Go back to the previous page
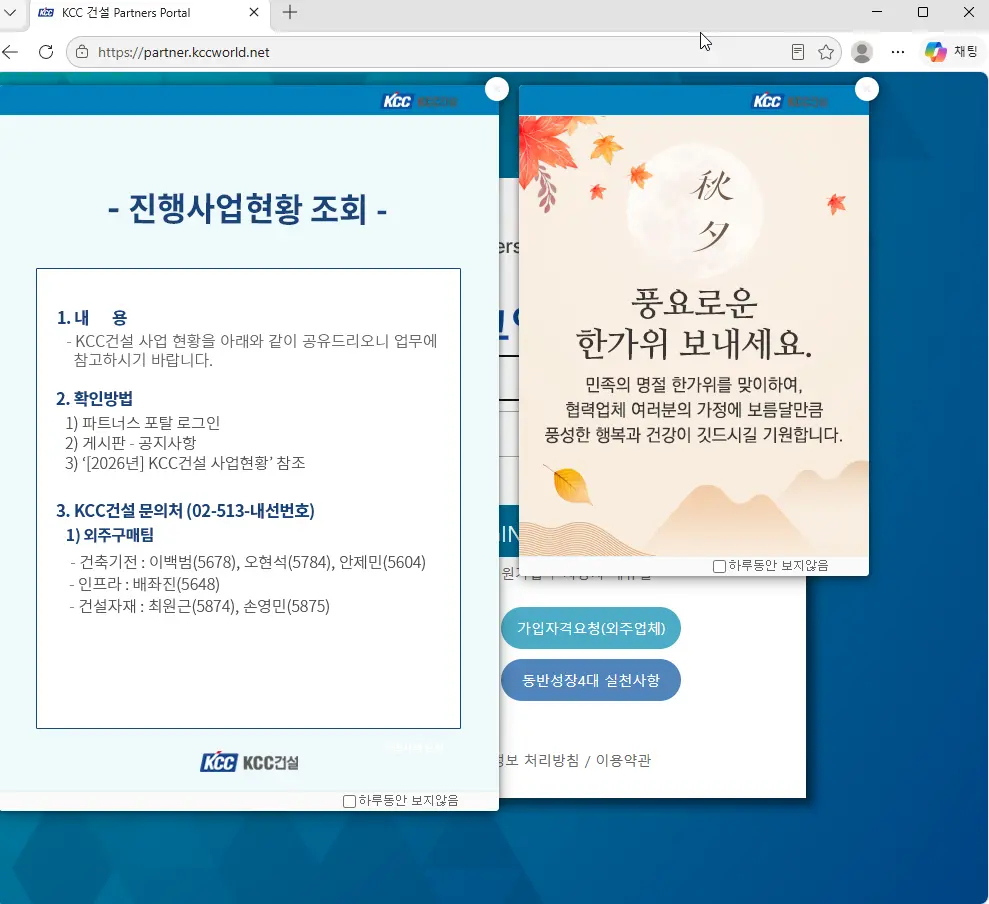The height and width of the screenshot is (904, 989). [11, 52]
